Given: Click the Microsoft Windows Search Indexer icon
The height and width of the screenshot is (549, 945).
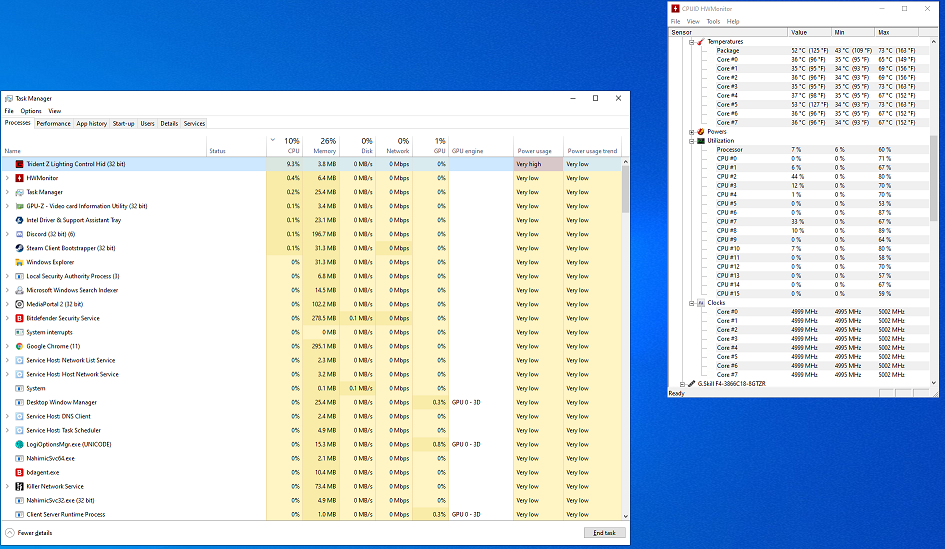Looking at the screenshot, I should pyautogui.click(x=19, y=290).
